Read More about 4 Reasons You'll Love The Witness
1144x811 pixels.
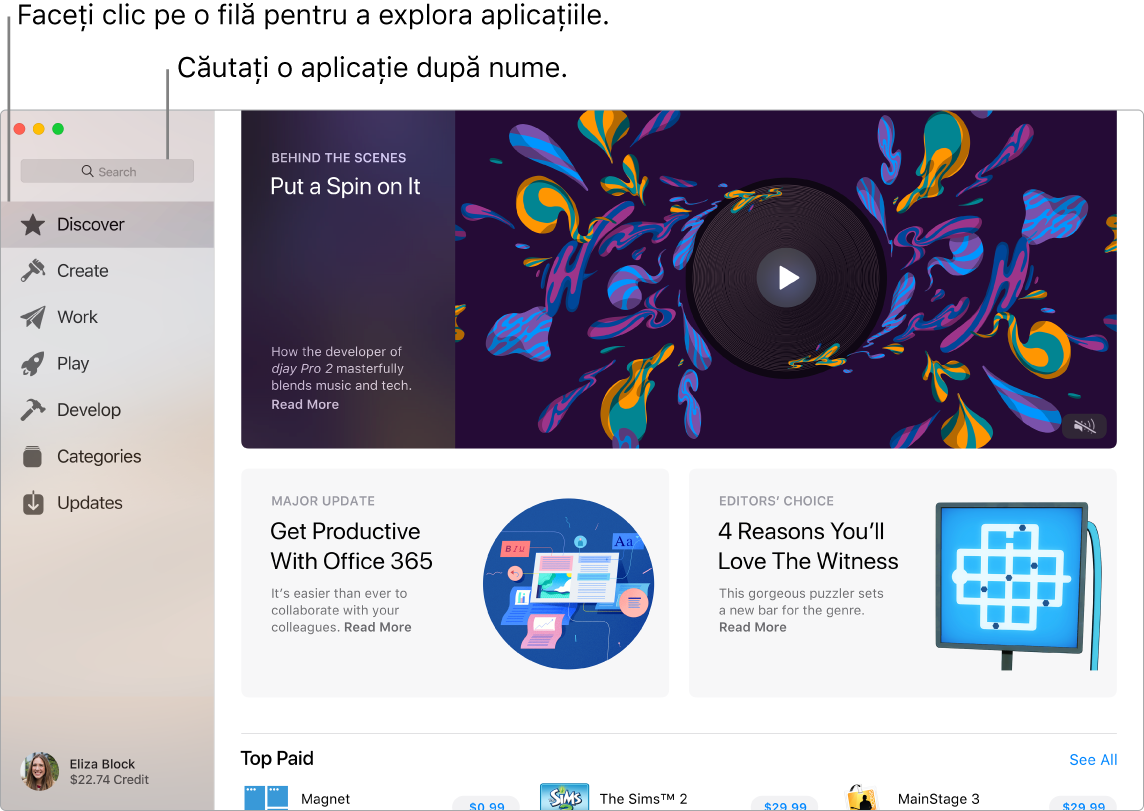tap(752, 626)
